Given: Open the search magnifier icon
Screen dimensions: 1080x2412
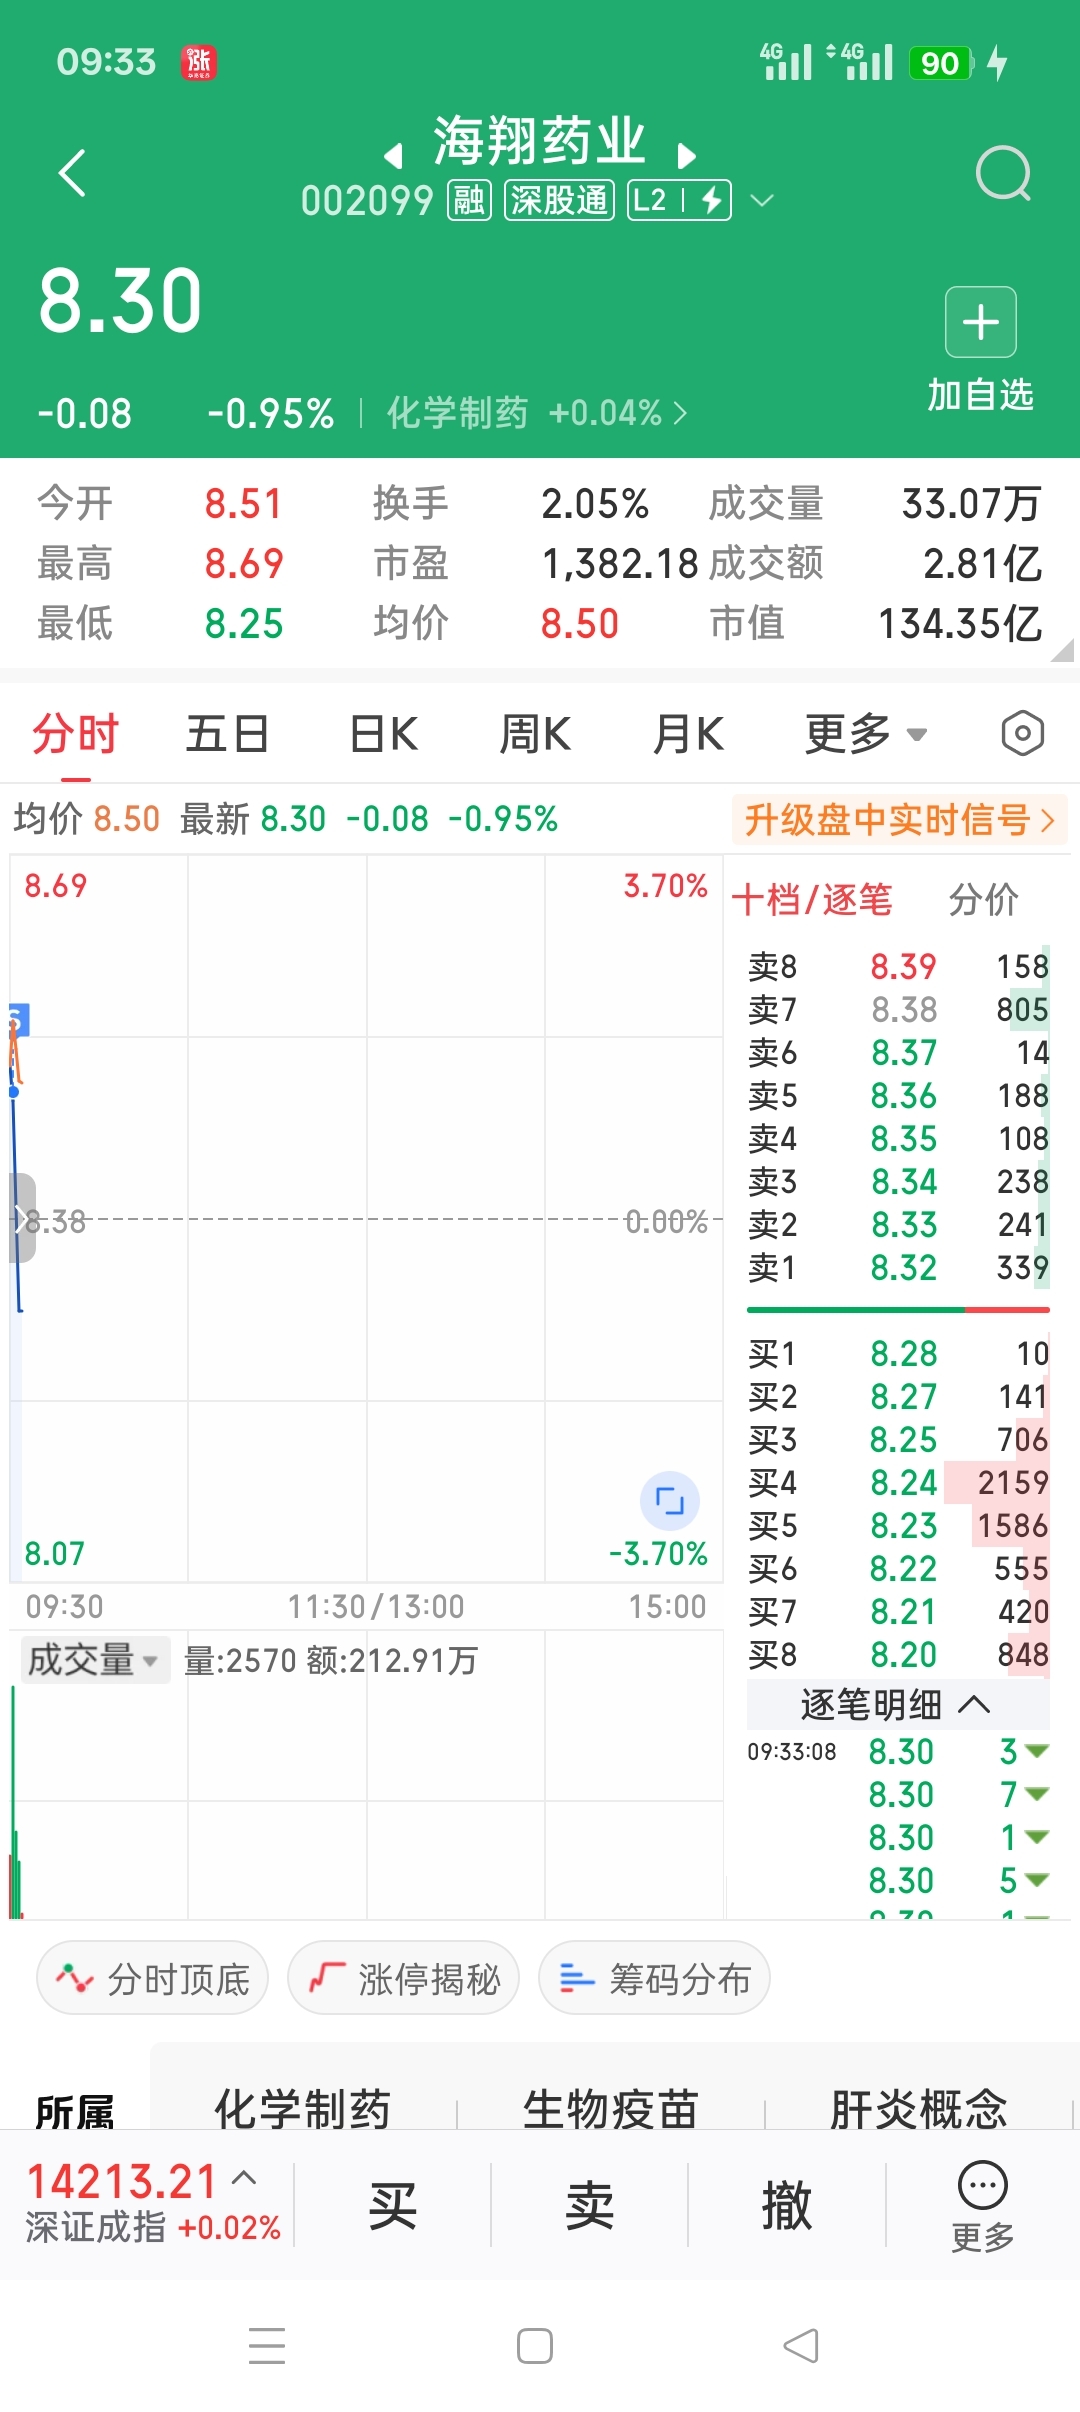Looking at the screenshot, I should pos(1003,174).
